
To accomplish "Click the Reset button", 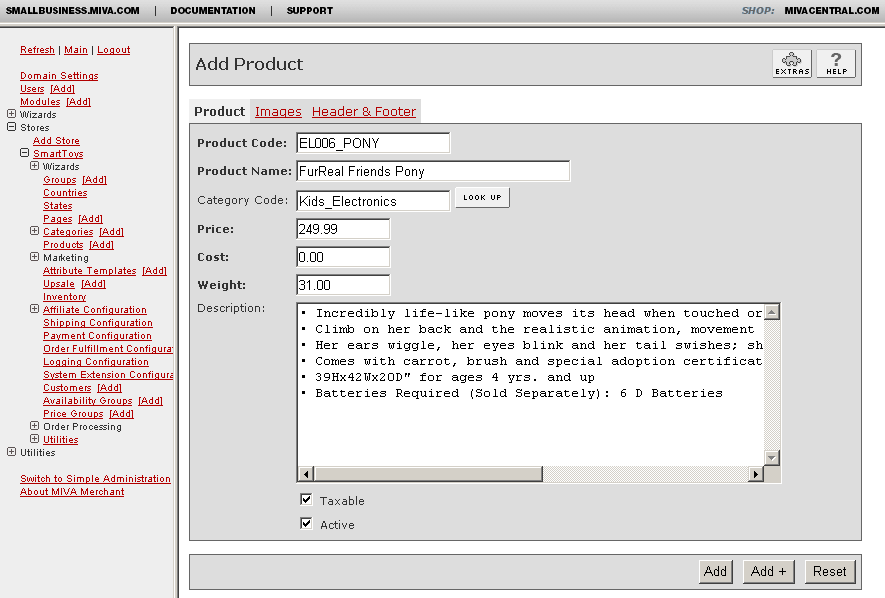I will pyautogui.click(x=830, y=571).
